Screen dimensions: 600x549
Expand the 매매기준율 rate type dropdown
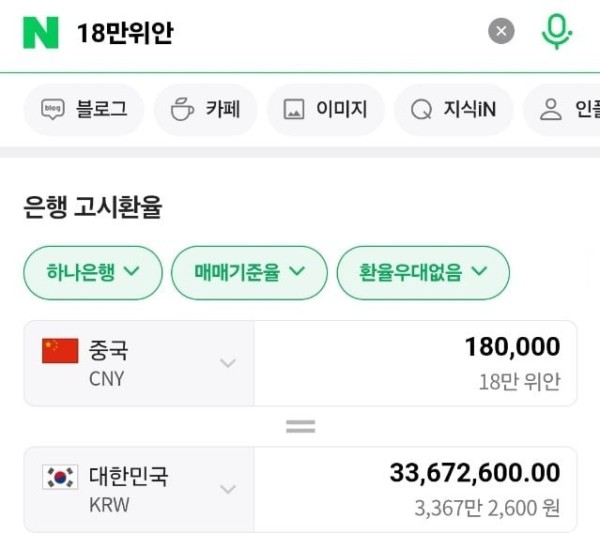click(x=249, y=272)
